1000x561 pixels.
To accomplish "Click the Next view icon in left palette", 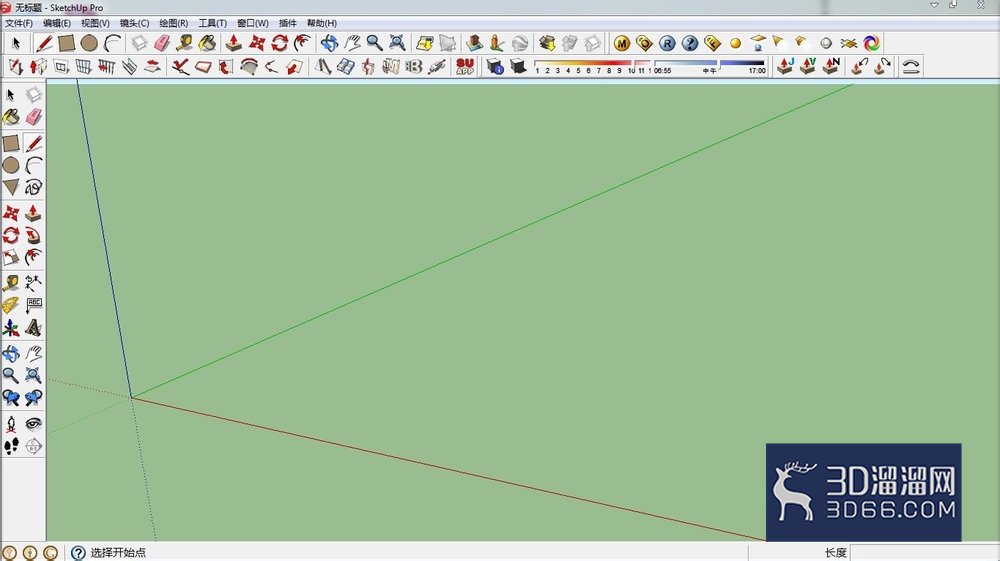I will [x=33, y=398].
